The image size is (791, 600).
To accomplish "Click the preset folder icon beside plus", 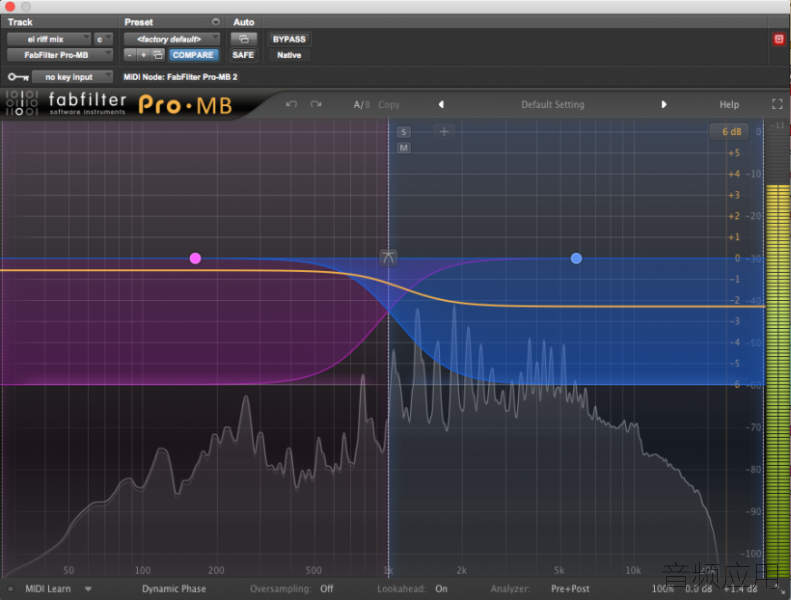I will (158, 55).
